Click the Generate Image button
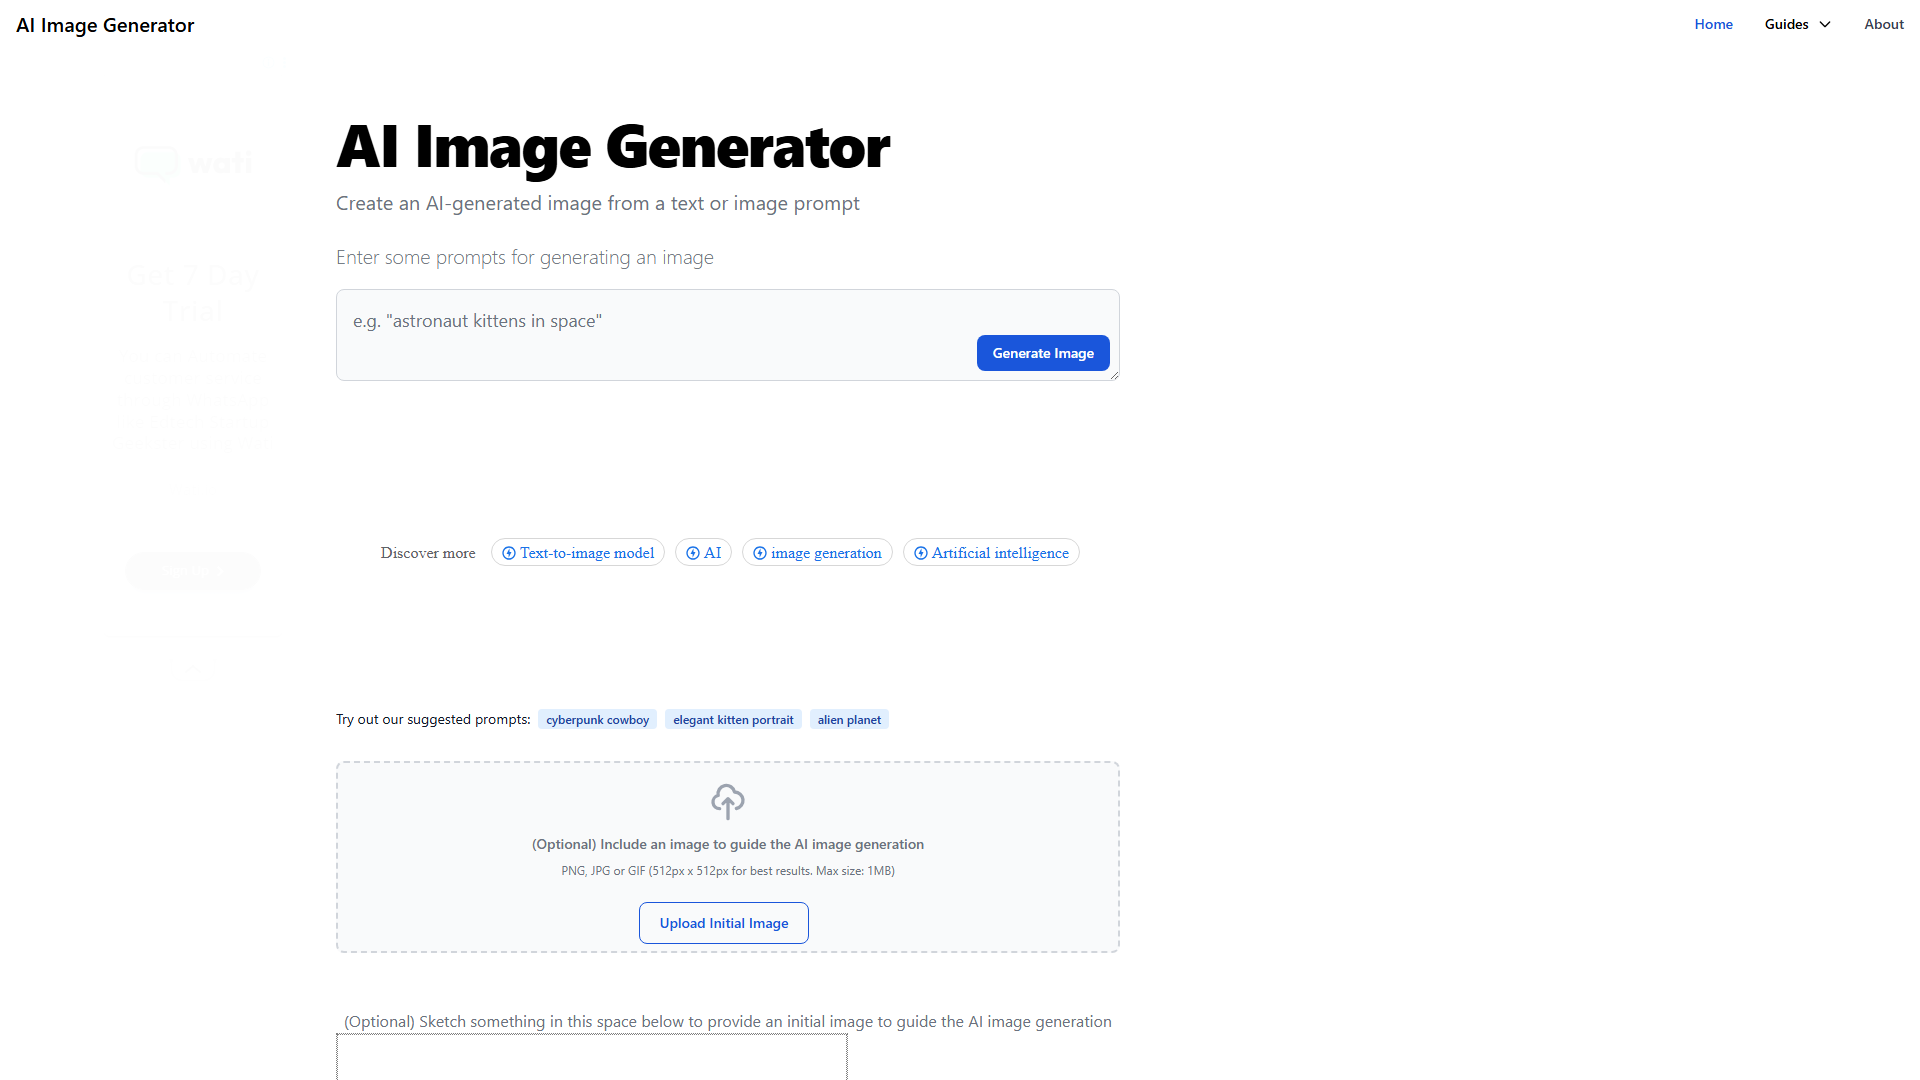The image size is (1920, 1080). coord(1043,353)
